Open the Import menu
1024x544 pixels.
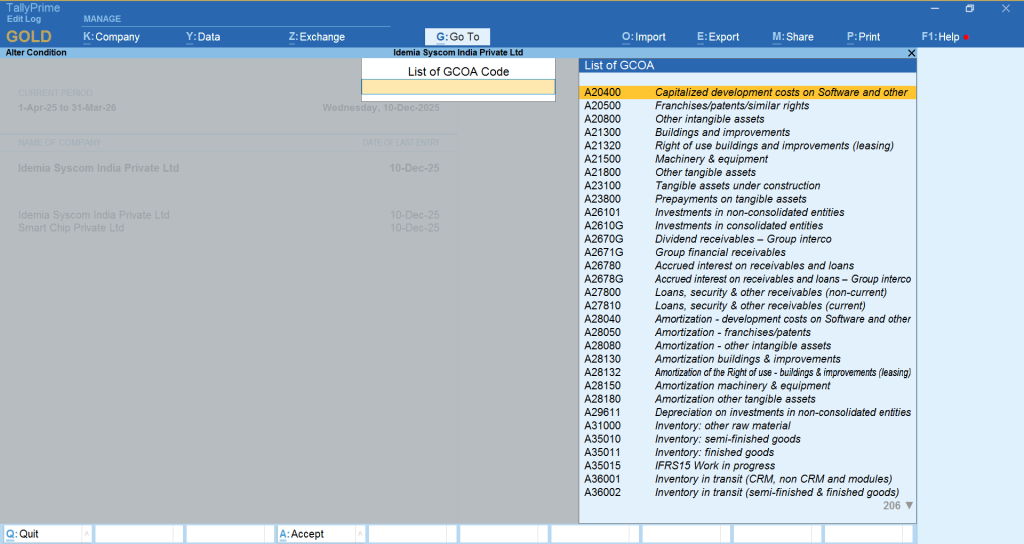point(644,37)
